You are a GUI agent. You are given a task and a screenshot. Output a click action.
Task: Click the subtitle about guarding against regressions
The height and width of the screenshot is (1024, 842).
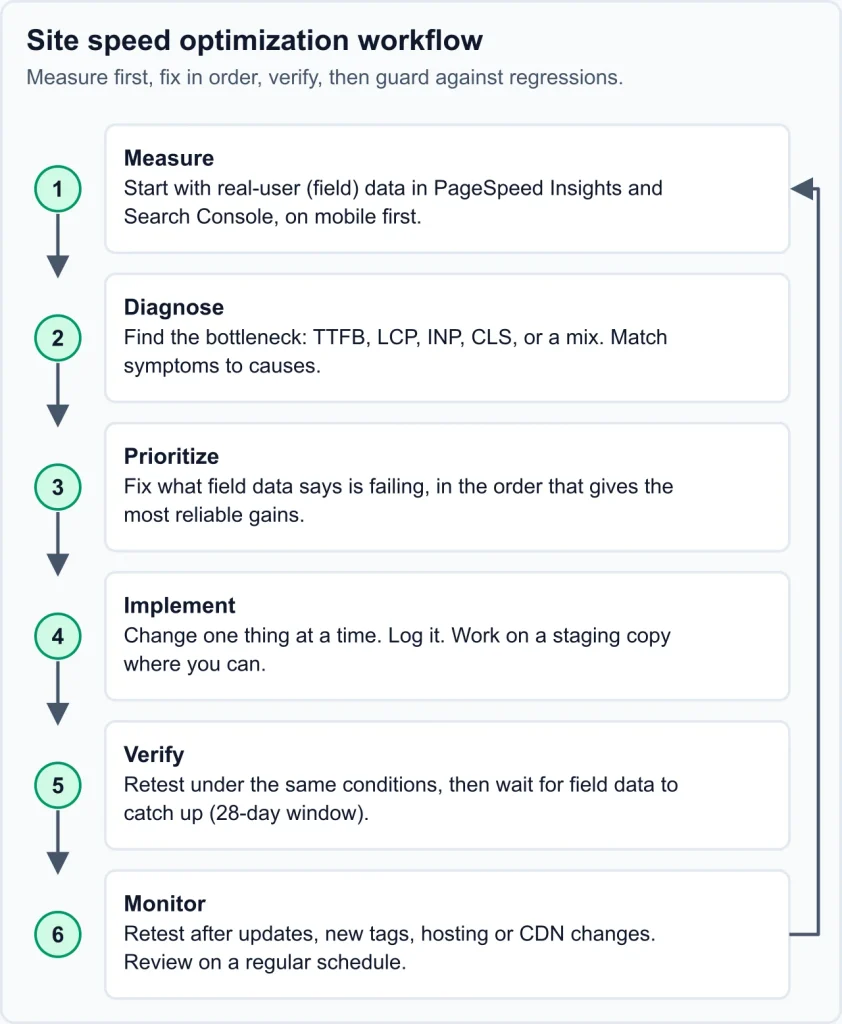point(325,77)
